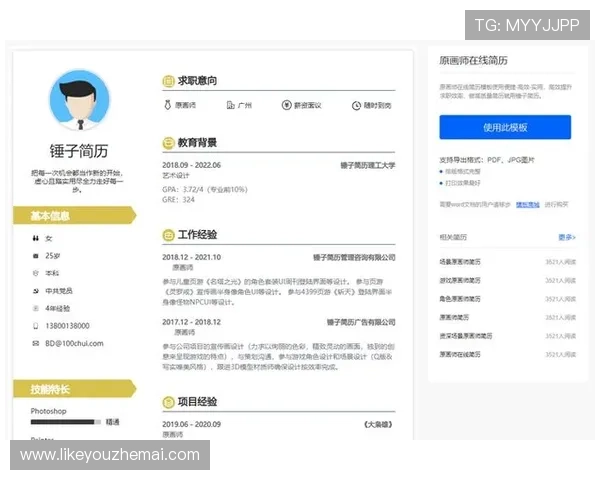Image resolution: width=600 pixels, height=480 pixels.
Task: Click the 工作经验 section icon
Action: point(168,235)
